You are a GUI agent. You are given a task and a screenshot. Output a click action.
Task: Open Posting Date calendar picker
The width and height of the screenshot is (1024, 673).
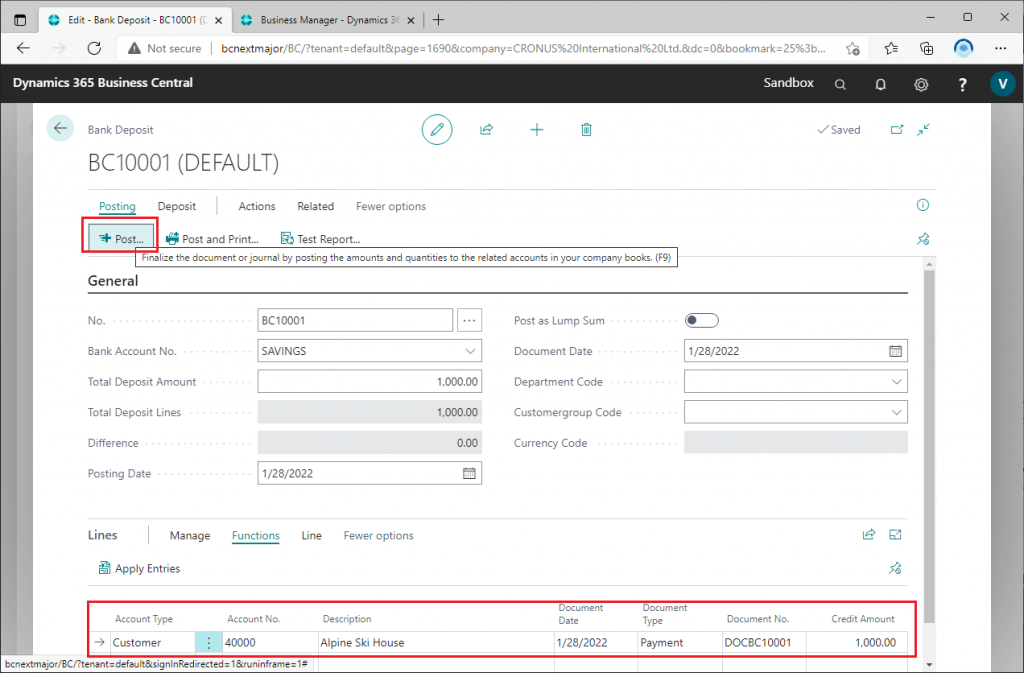click(469, 473)
